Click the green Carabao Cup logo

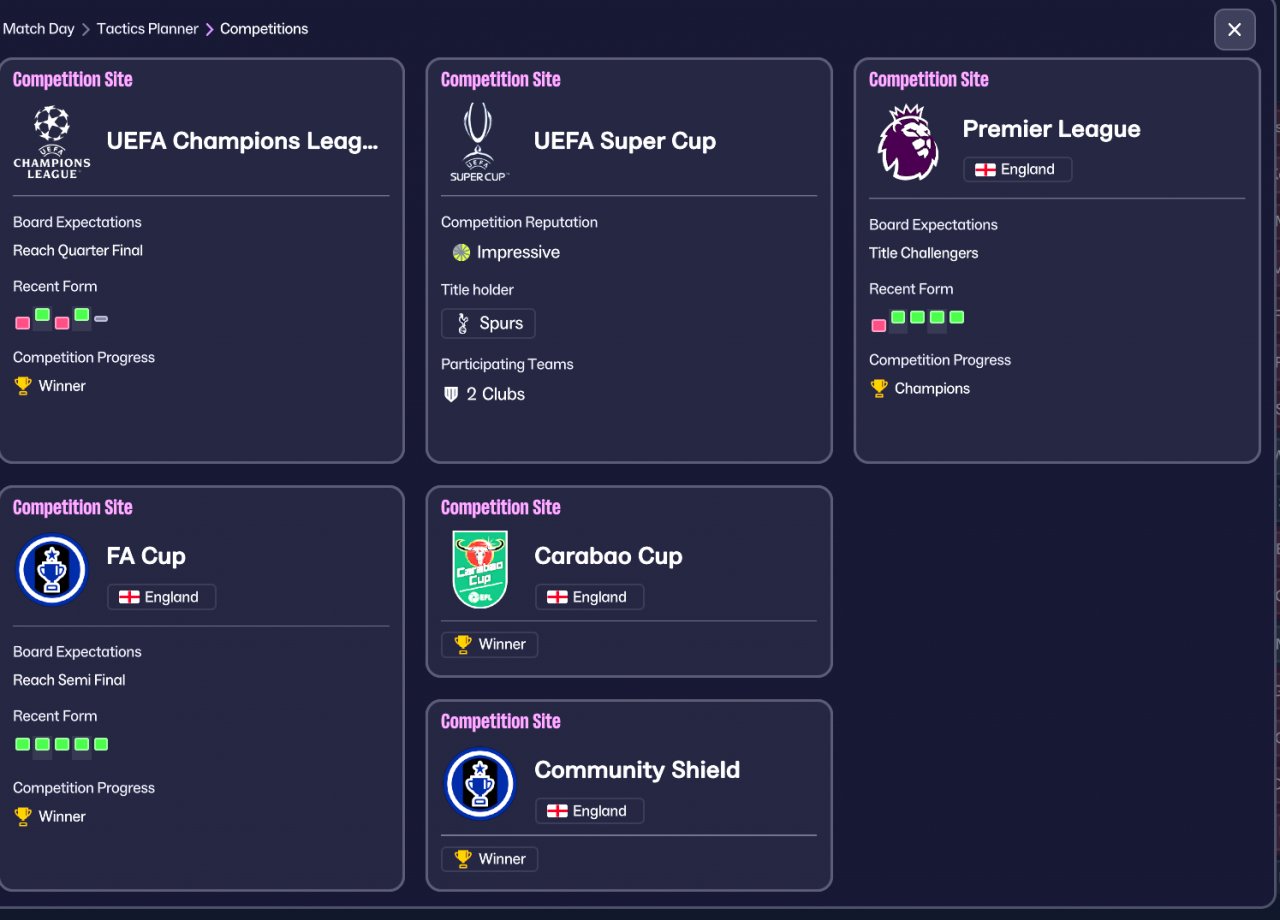(x=480, y=570)
